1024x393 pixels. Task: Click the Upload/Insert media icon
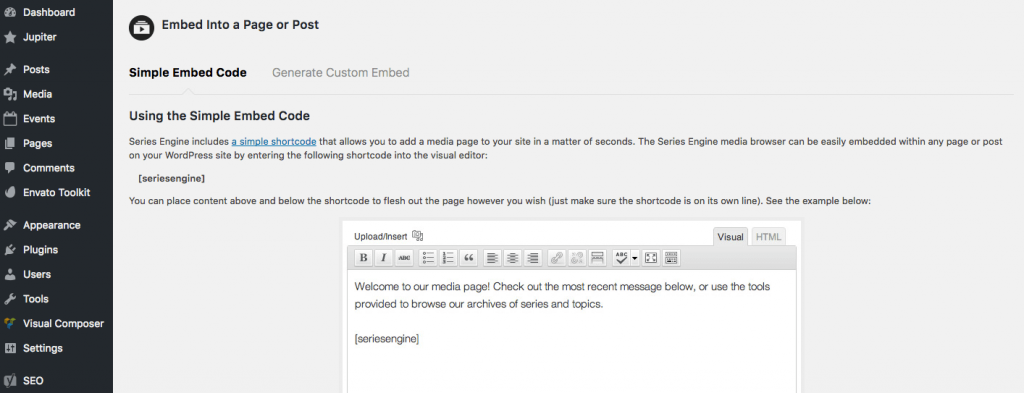tap(418, 236)
